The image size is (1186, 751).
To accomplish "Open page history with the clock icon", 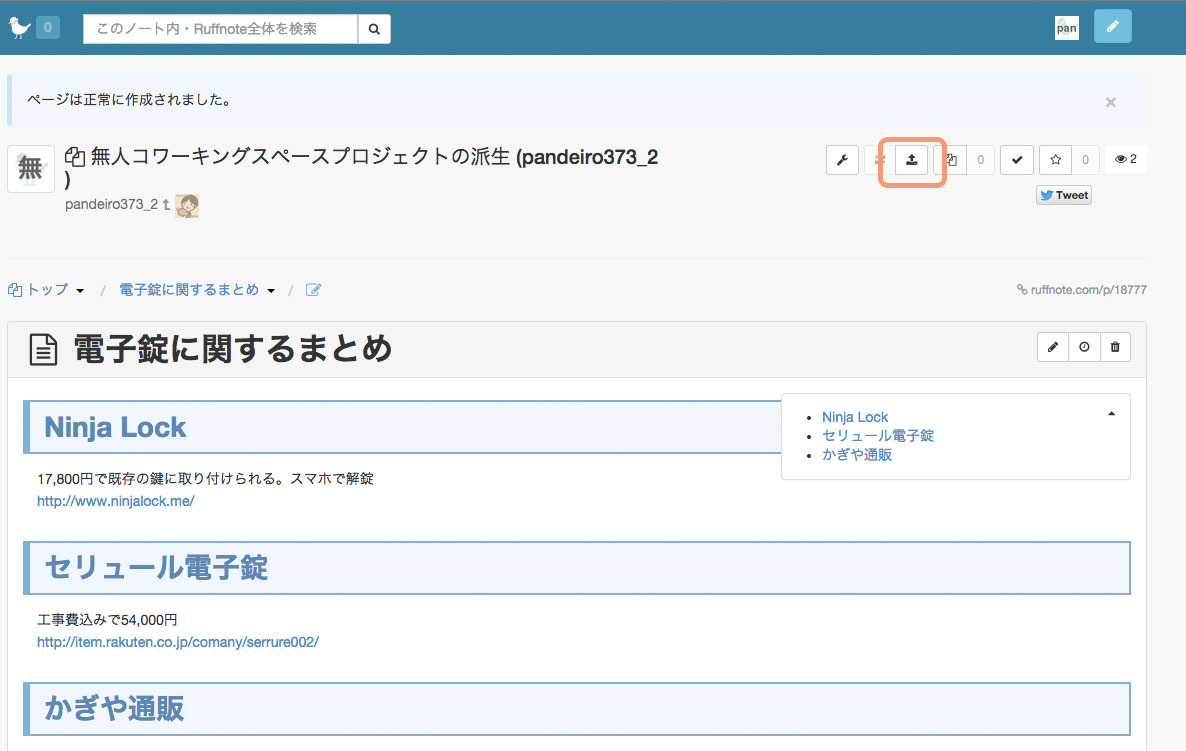I will point(1084,347).
